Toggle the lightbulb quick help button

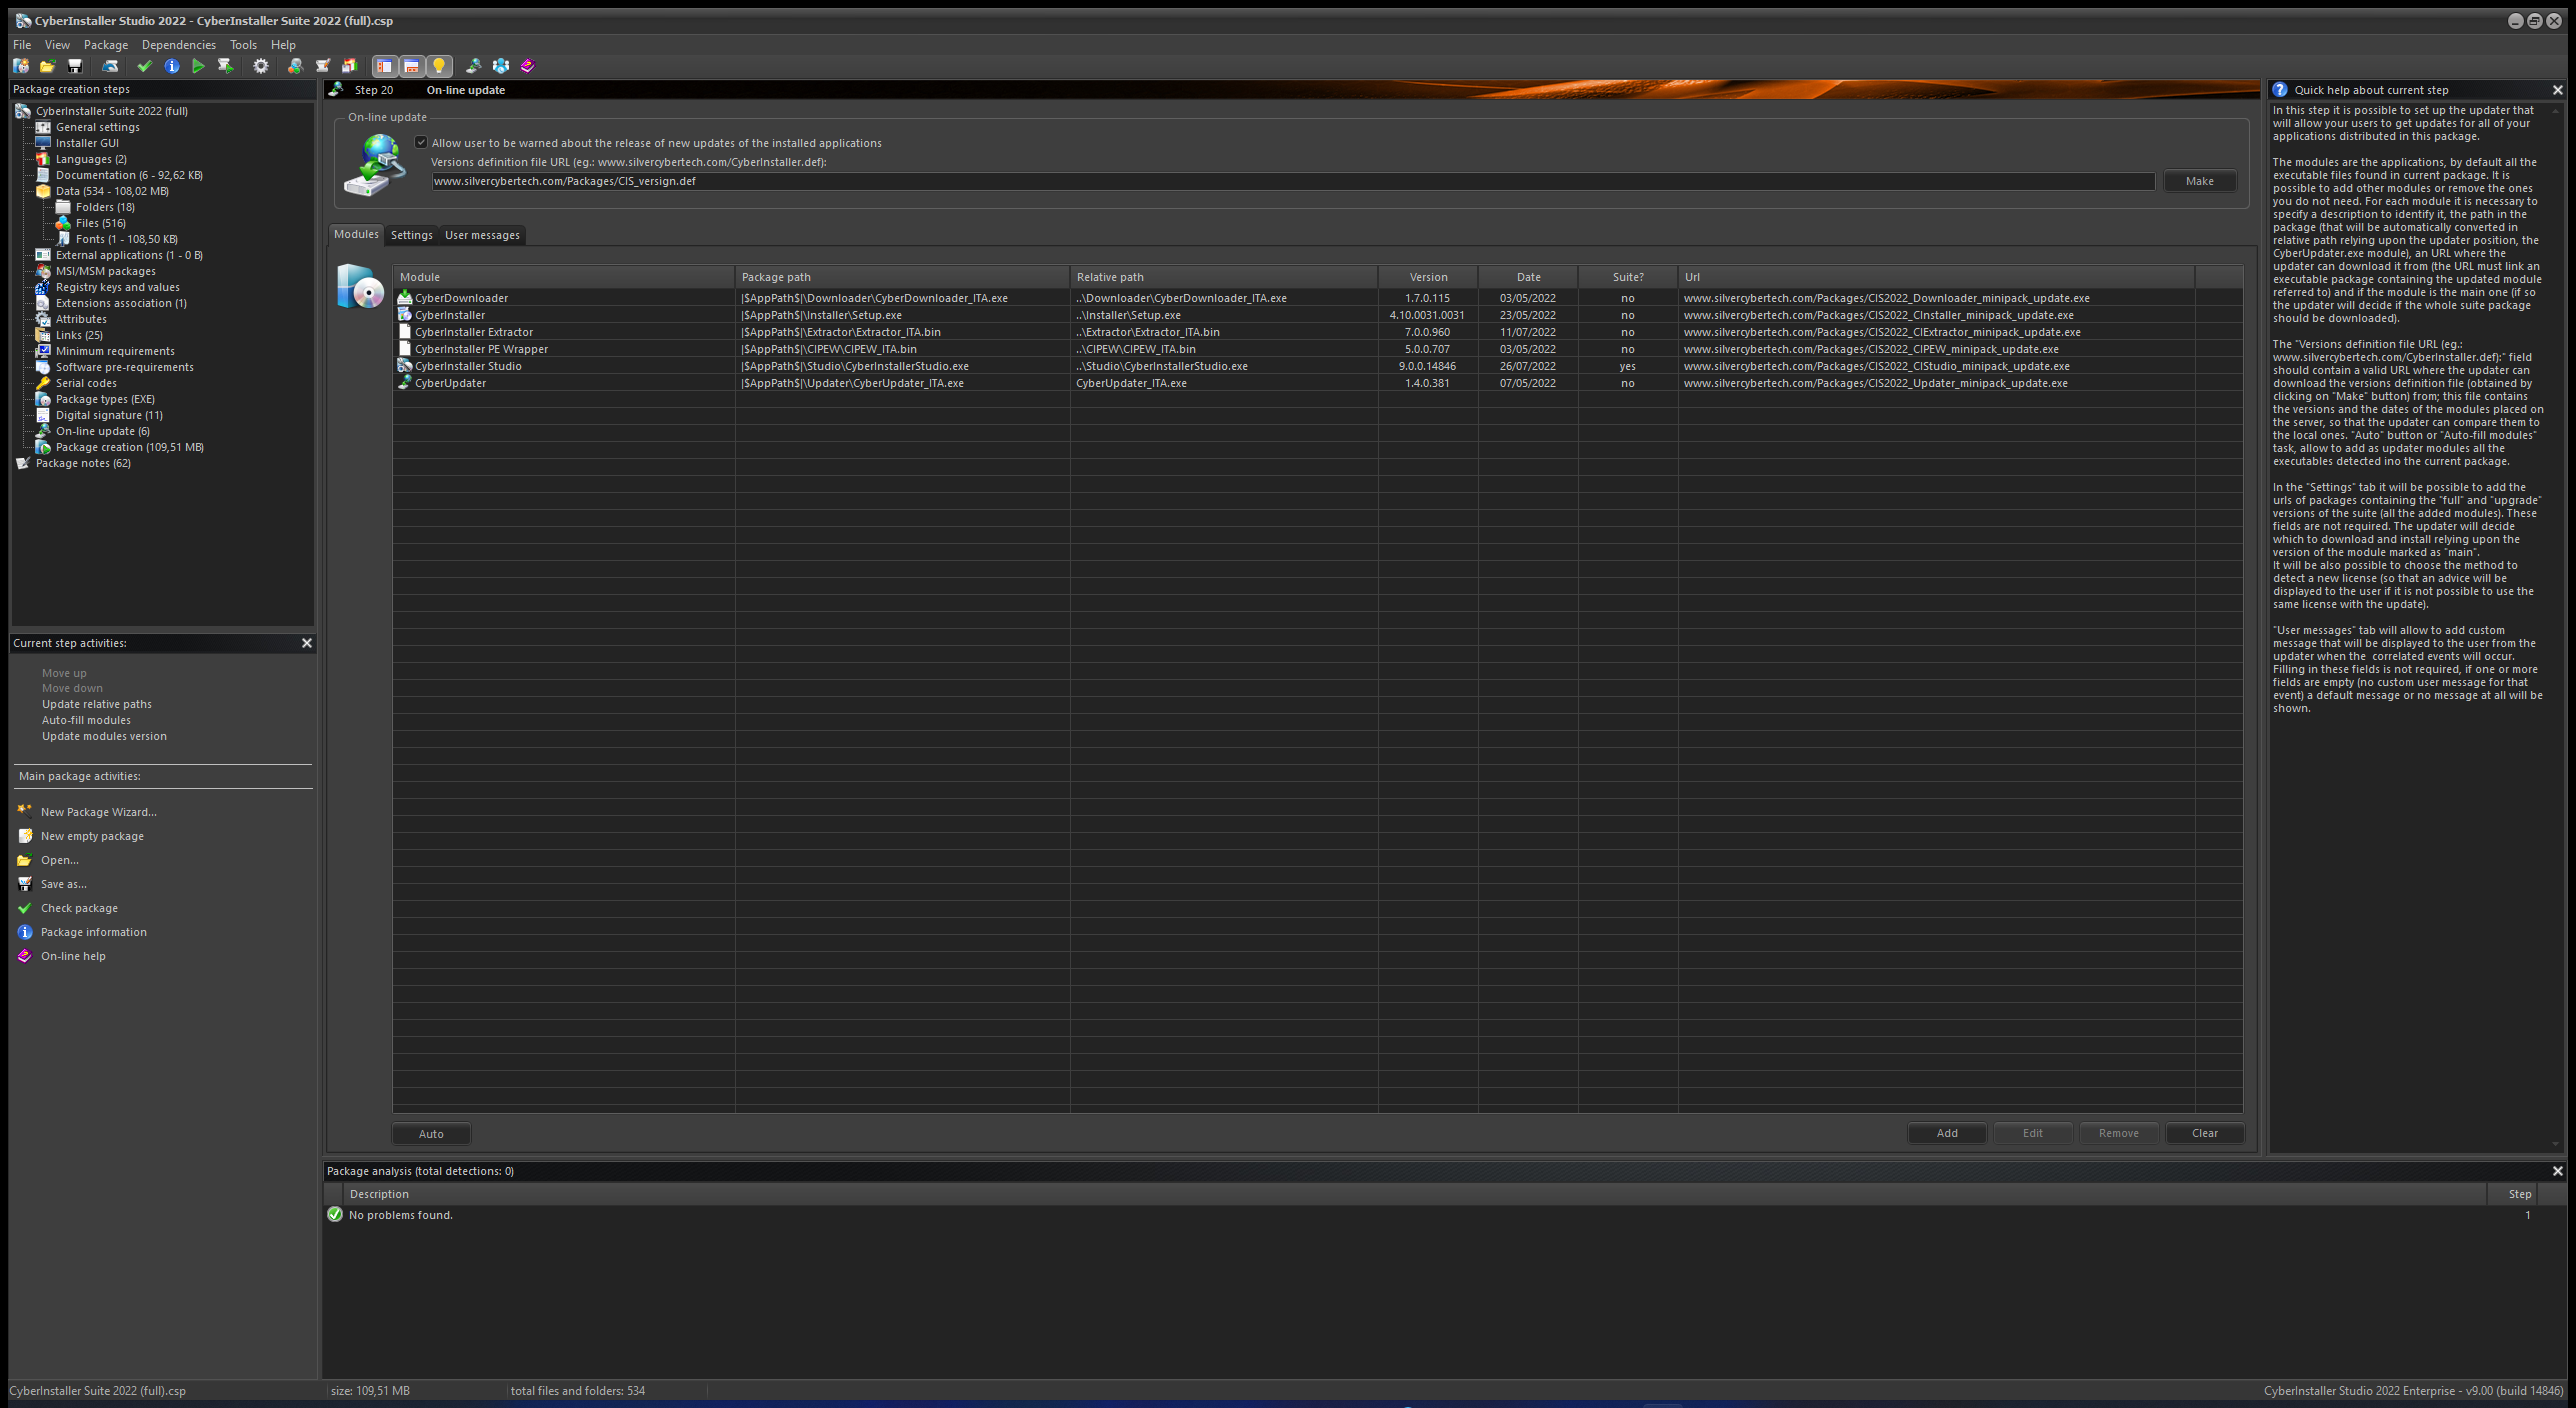[x=439, y=66]
